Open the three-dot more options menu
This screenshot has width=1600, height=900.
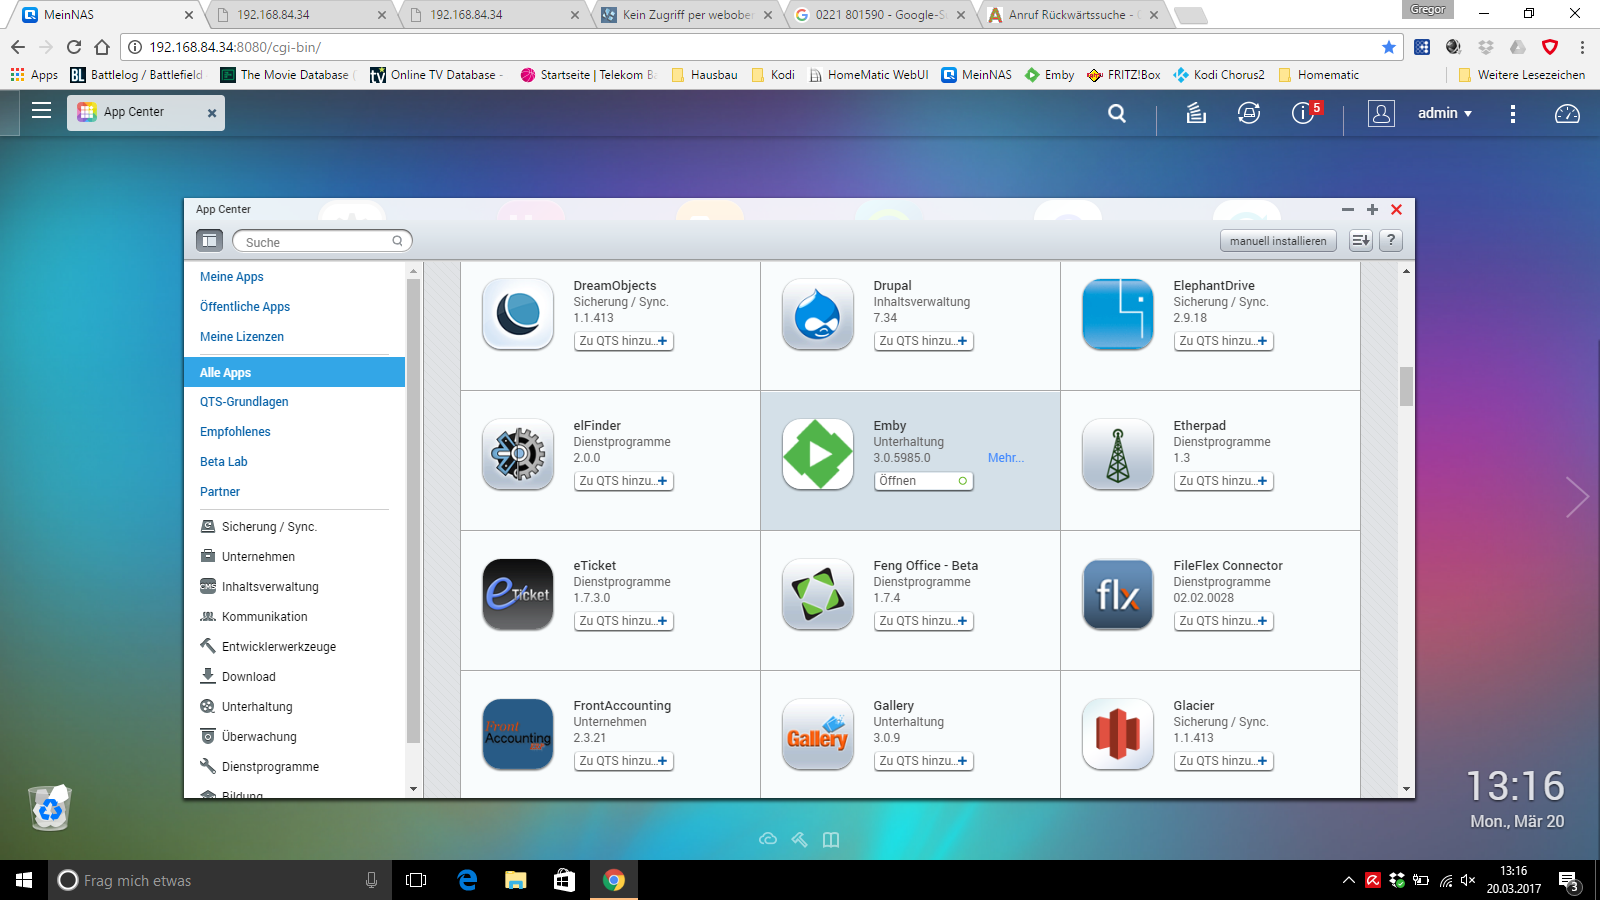click(x=1512, y=114)
